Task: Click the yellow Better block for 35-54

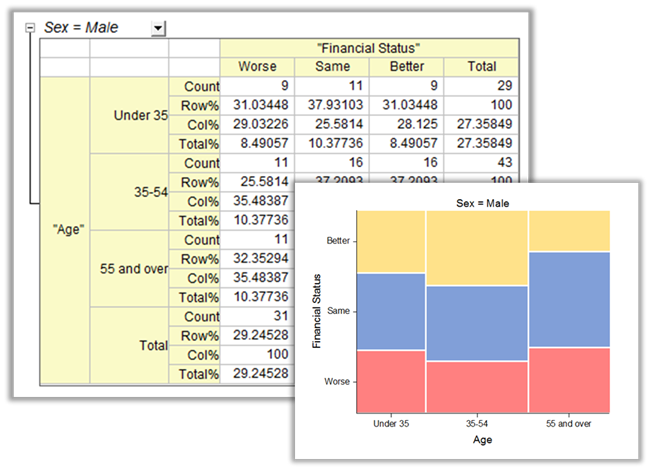Action: [x=476, y=248]
